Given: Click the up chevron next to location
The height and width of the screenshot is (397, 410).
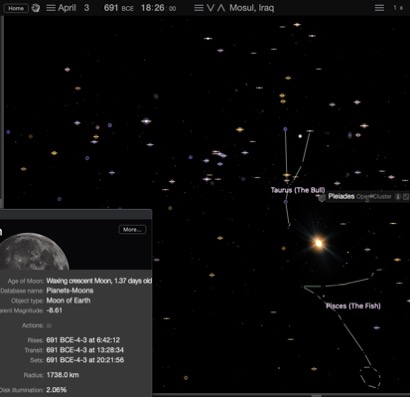Looking at the screenshot, I should 221,8.
